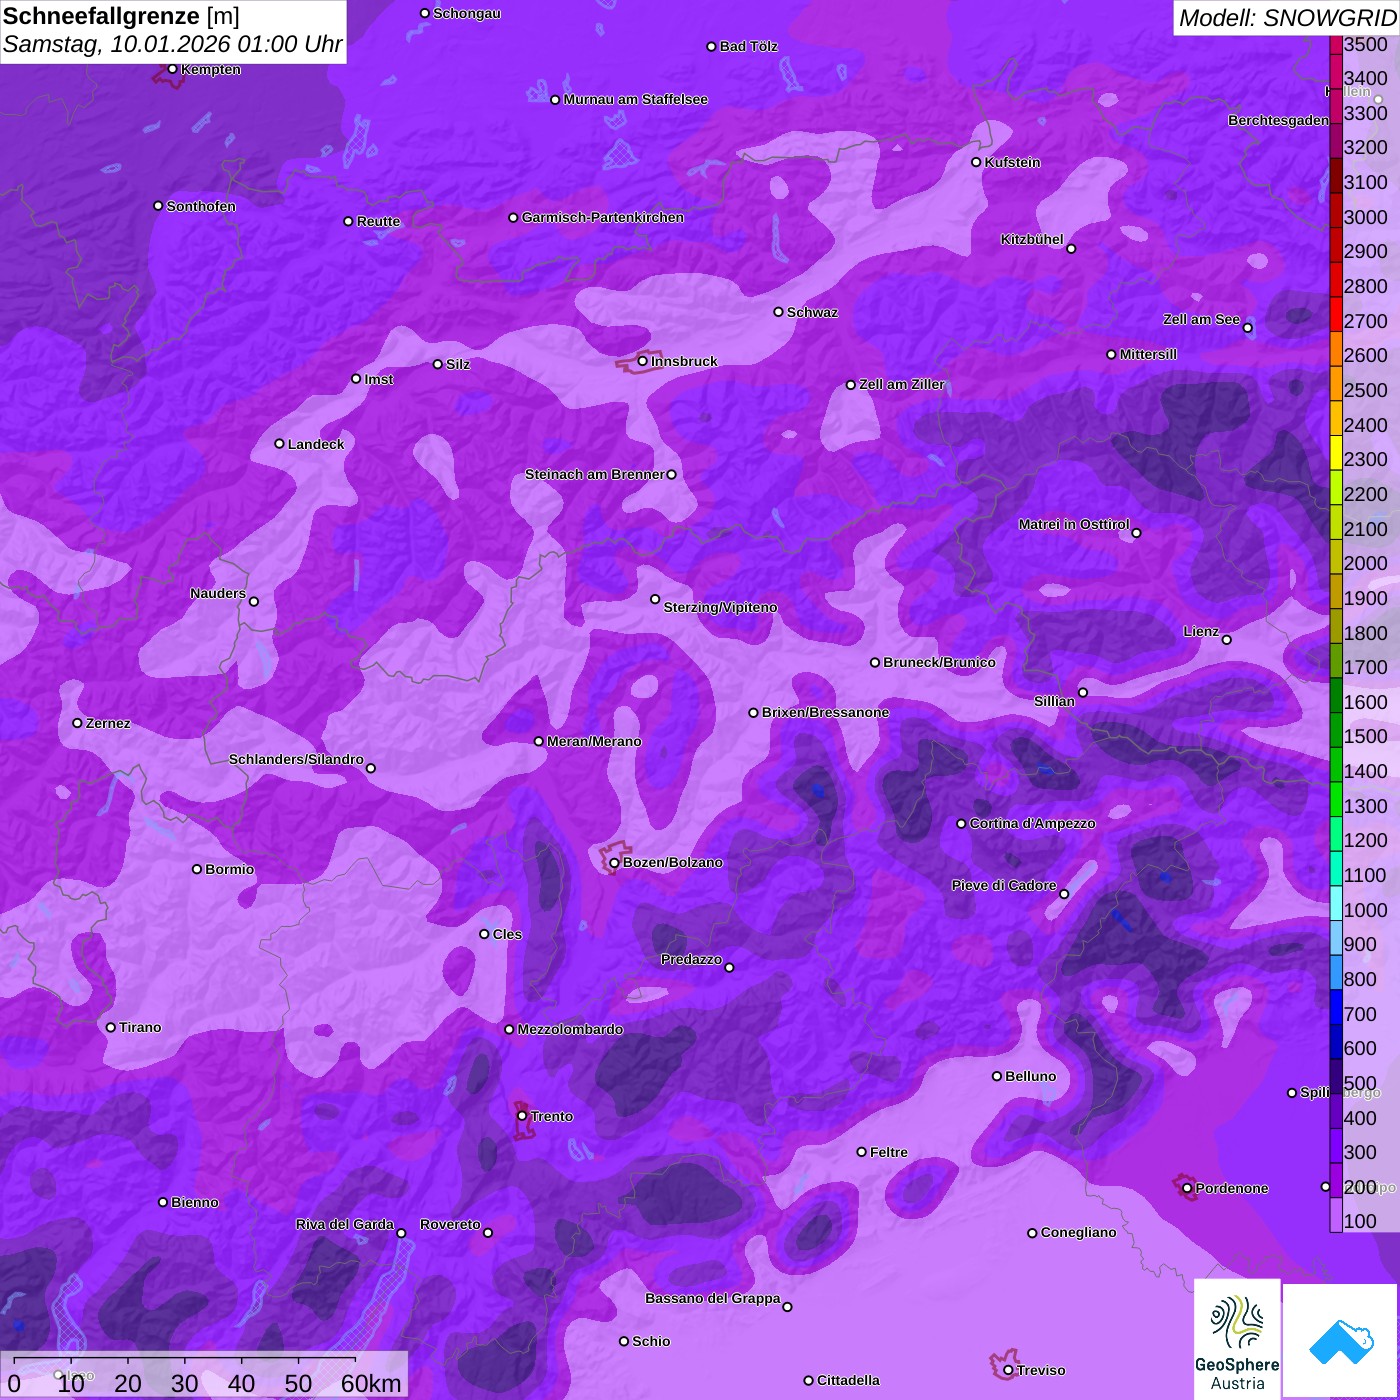Click the Zell am Ziller label
The height and width of the screenshot is (1400, 1400).
(x=902, y=384)
